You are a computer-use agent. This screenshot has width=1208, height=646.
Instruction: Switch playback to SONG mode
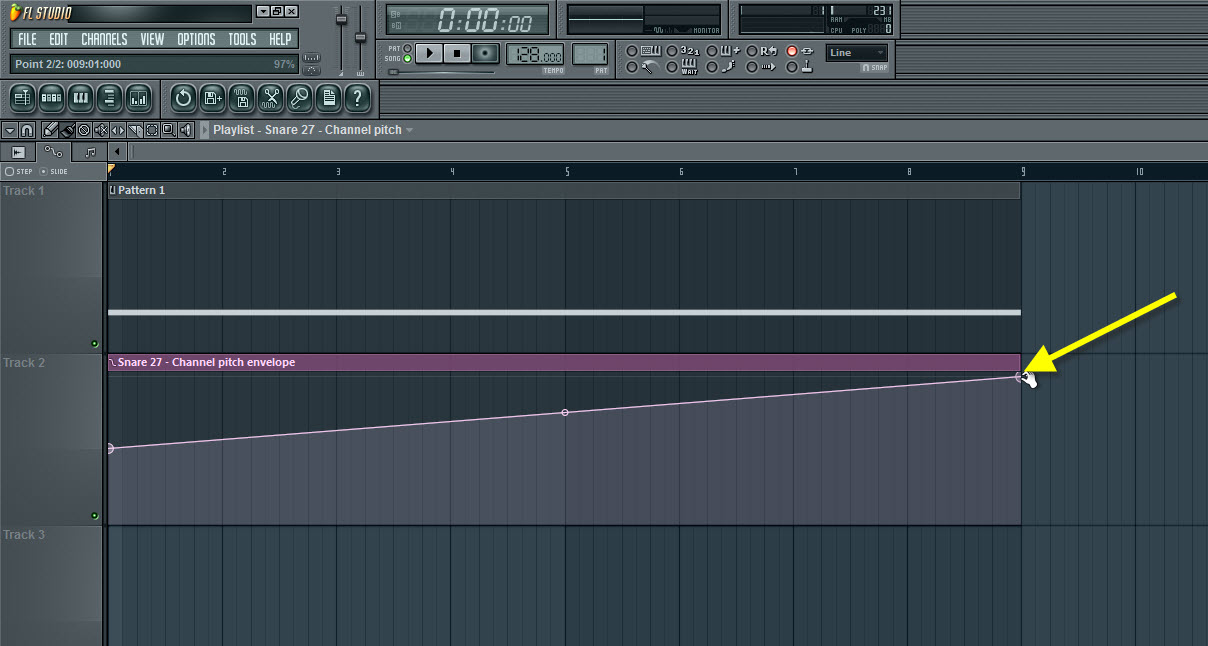click(x=407, y=58)
